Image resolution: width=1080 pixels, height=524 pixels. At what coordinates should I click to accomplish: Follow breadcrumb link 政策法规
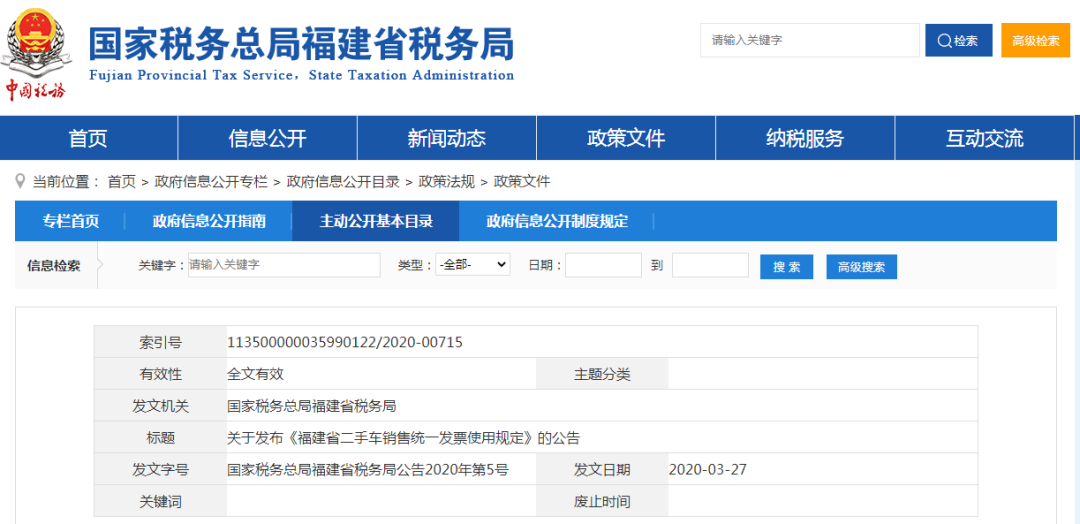click(x=446, y=182)
